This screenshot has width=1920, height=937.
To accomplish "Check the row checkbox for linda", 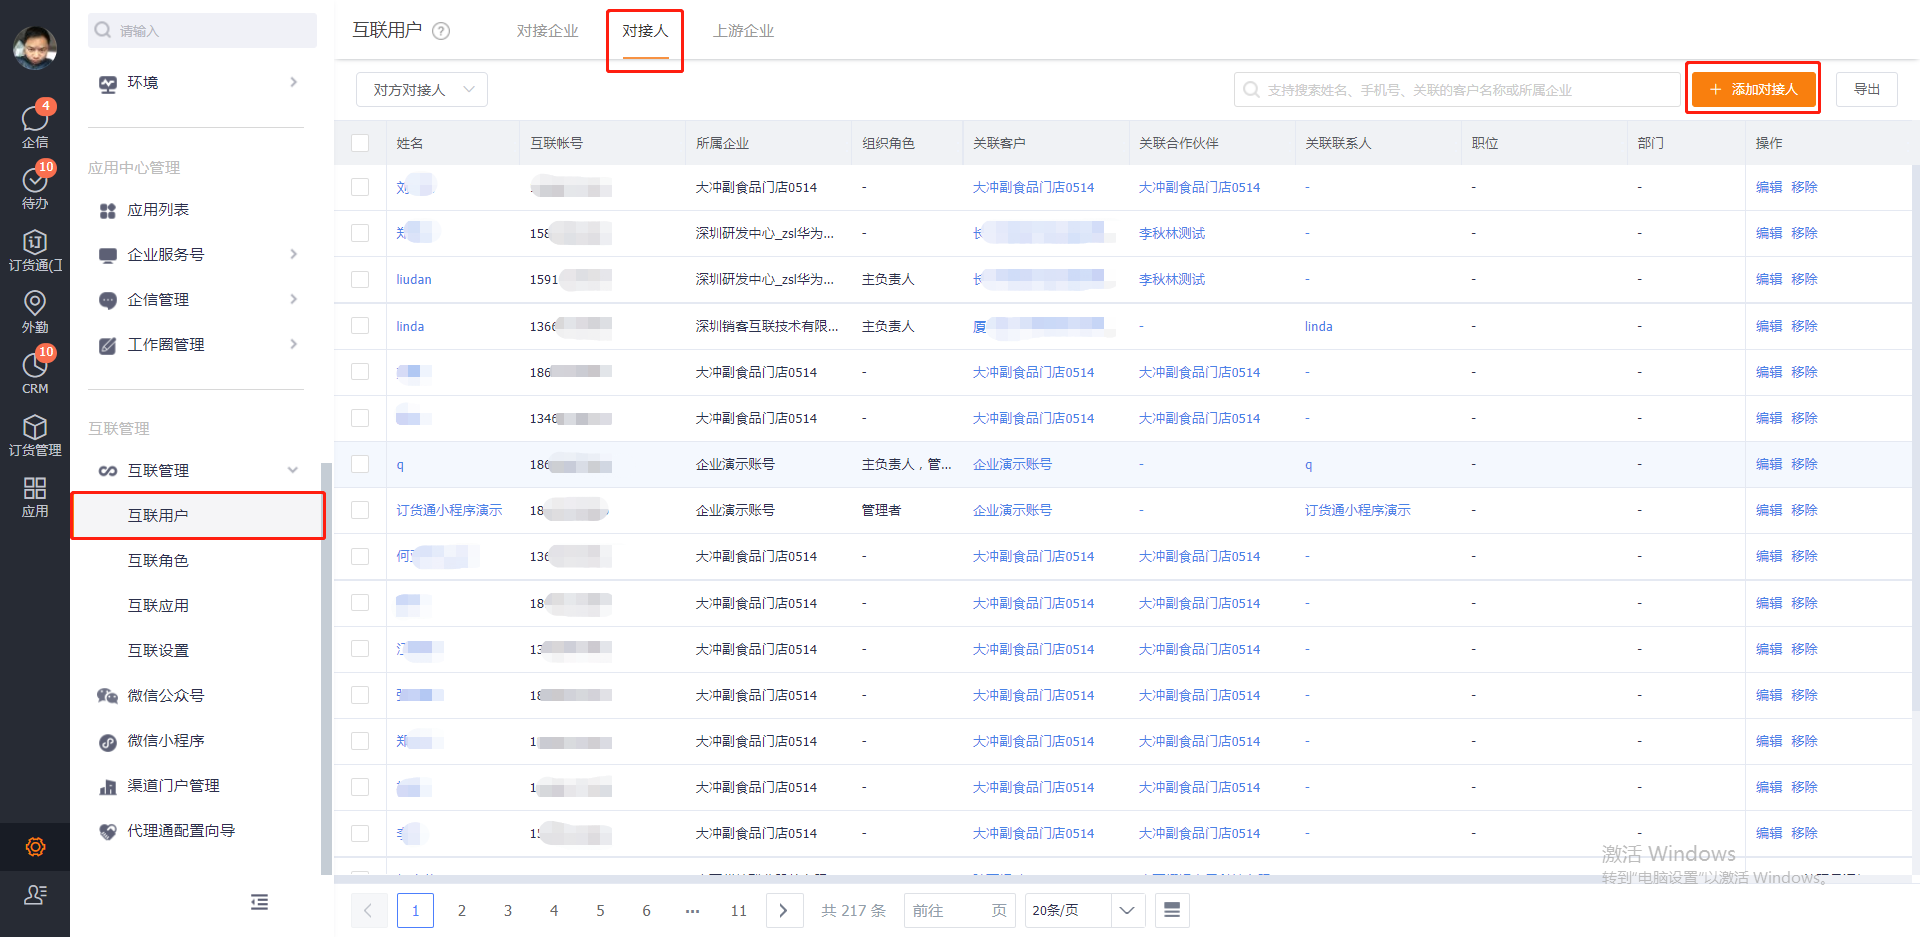I will (x=360, y=326).
